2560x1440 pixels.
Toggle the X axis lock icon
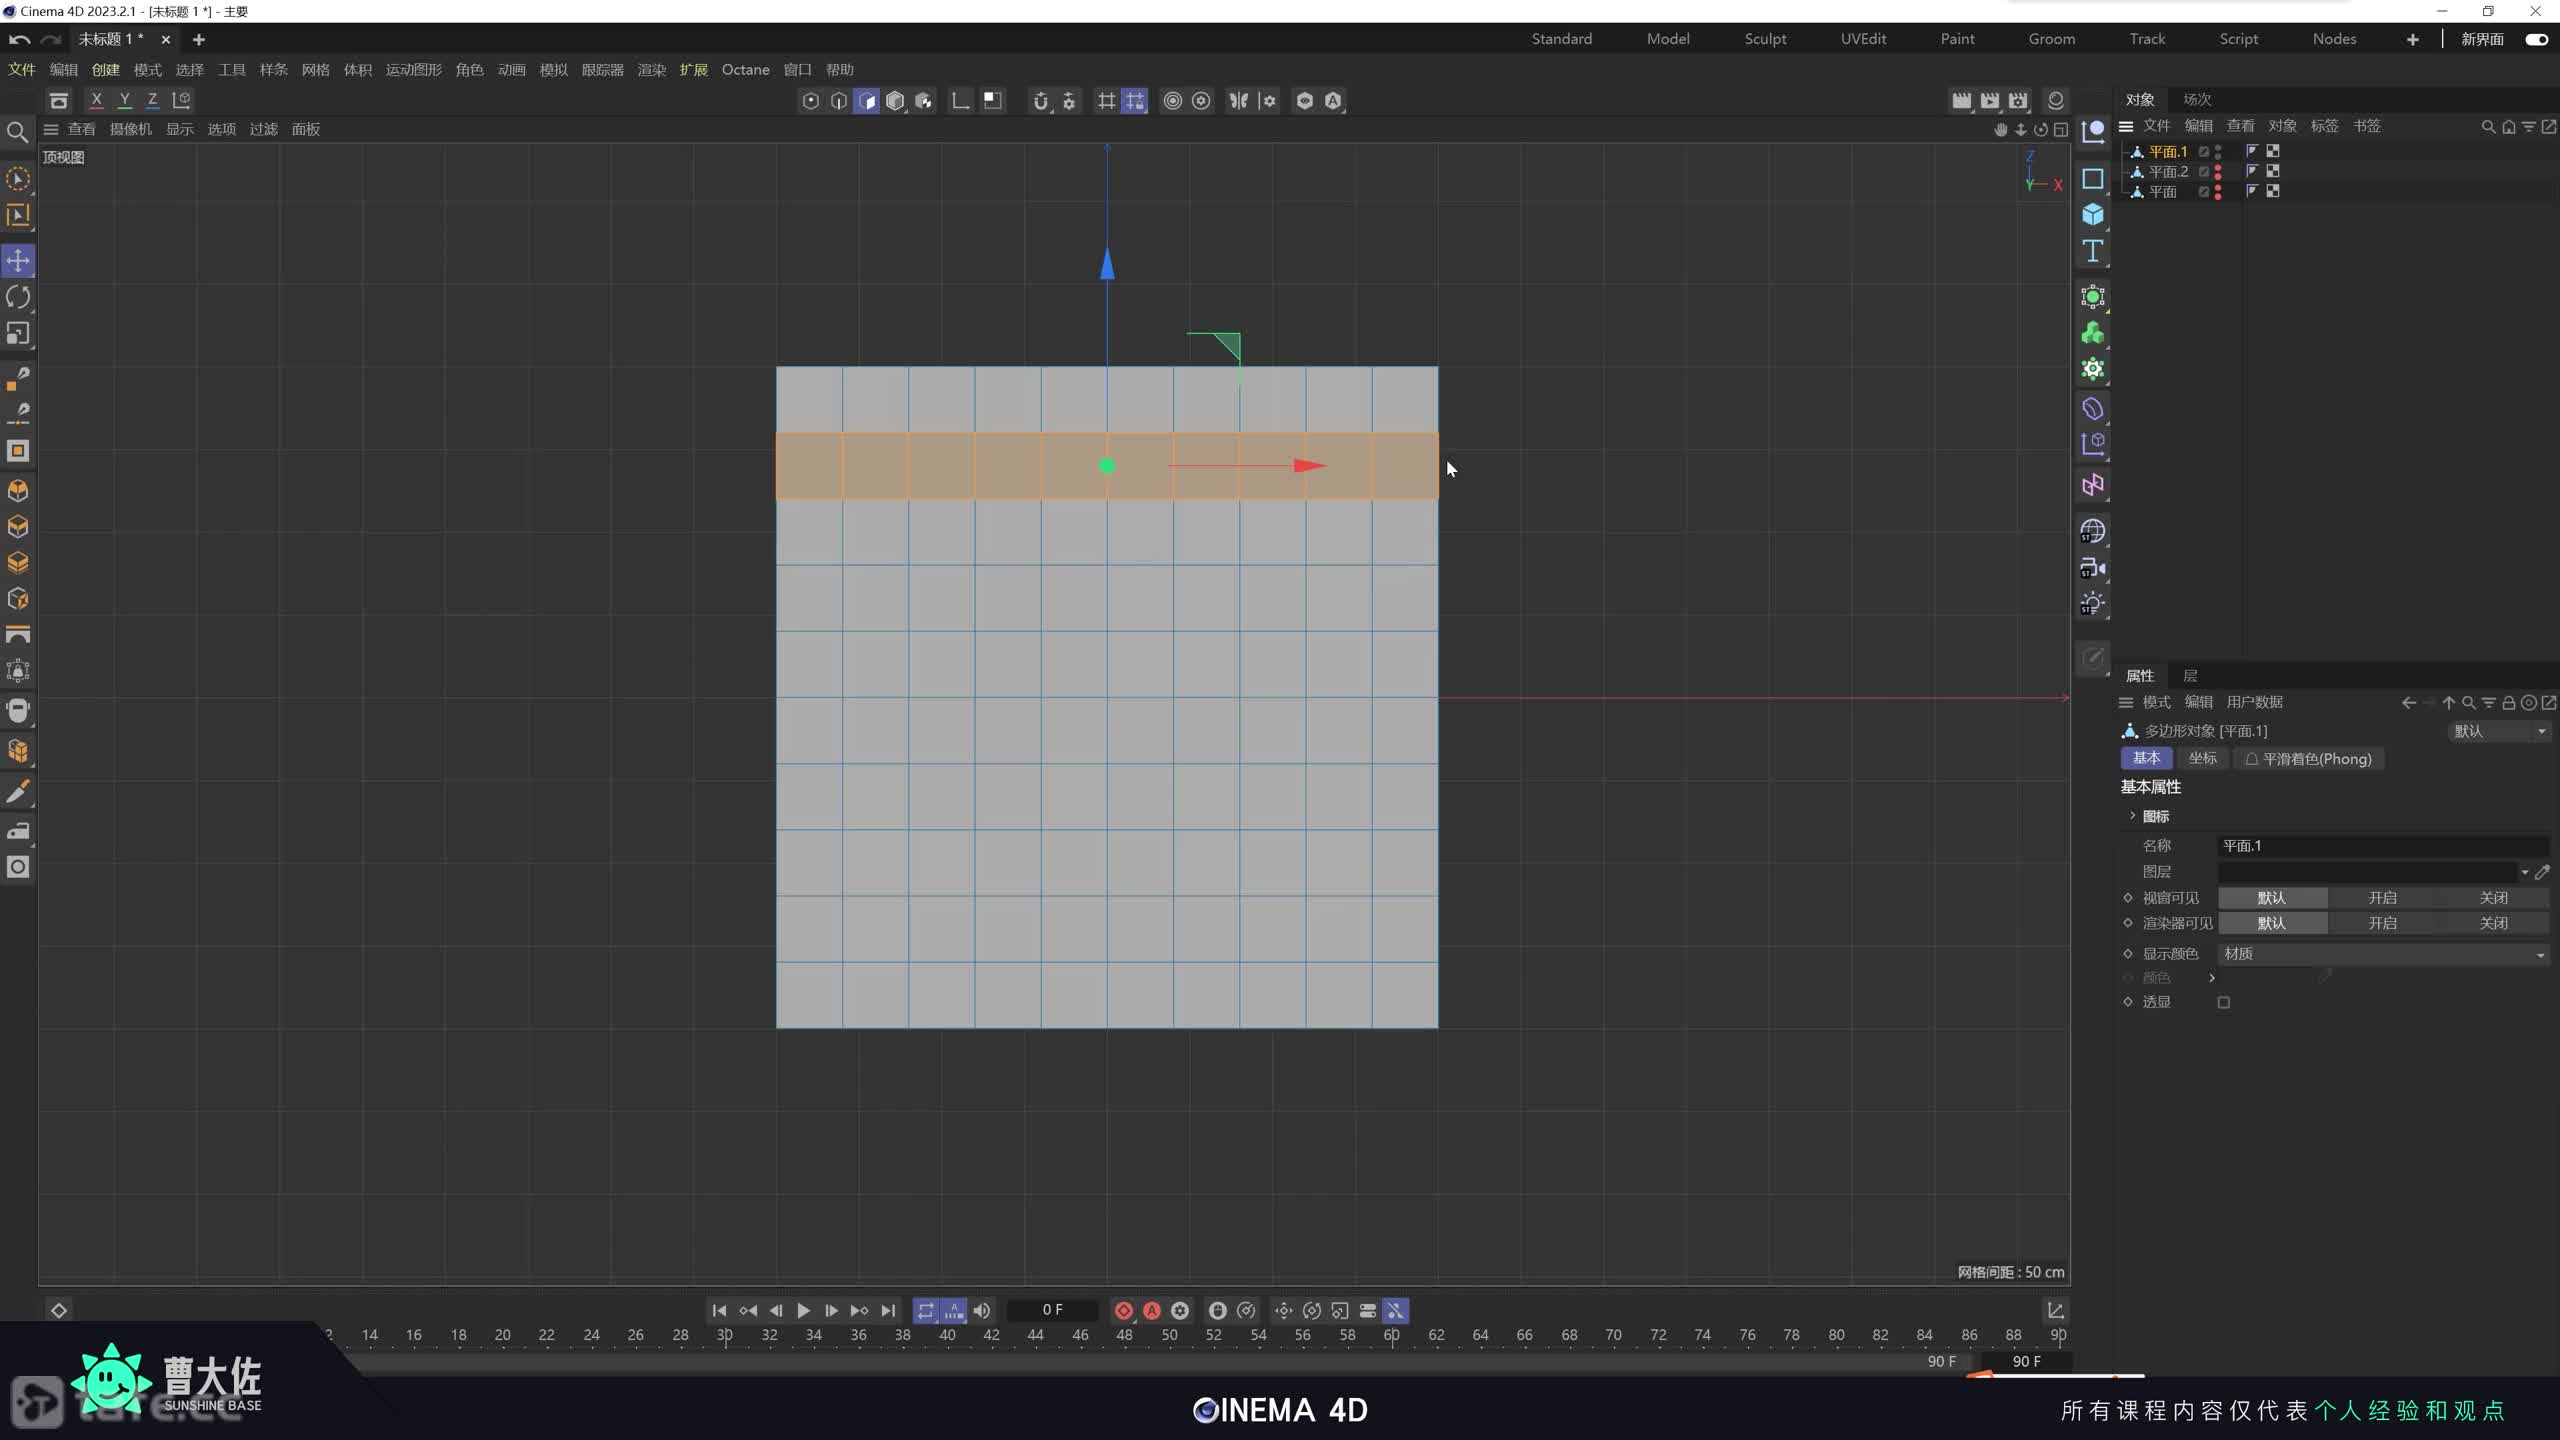click(x=96, y=100)
